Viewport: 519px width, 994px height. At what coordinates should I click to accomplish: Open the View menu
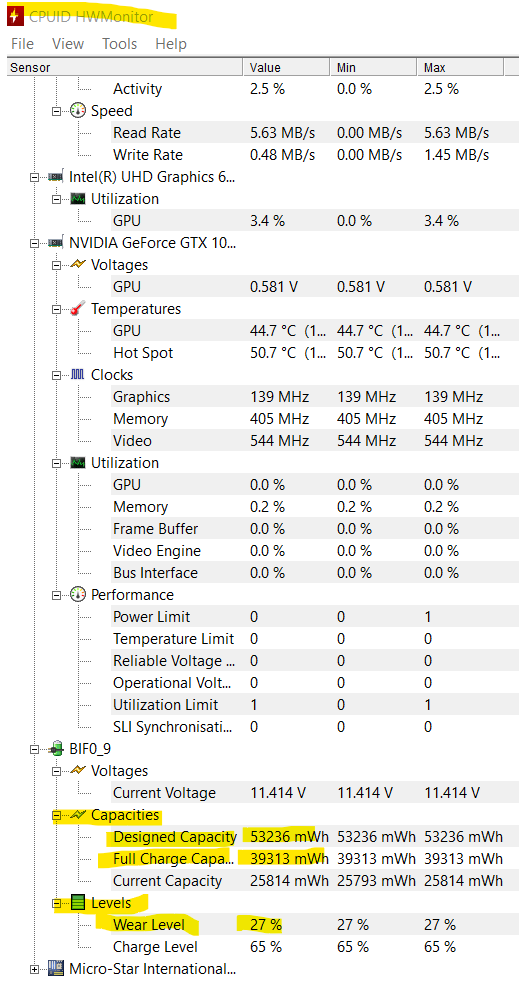[68, 44]
